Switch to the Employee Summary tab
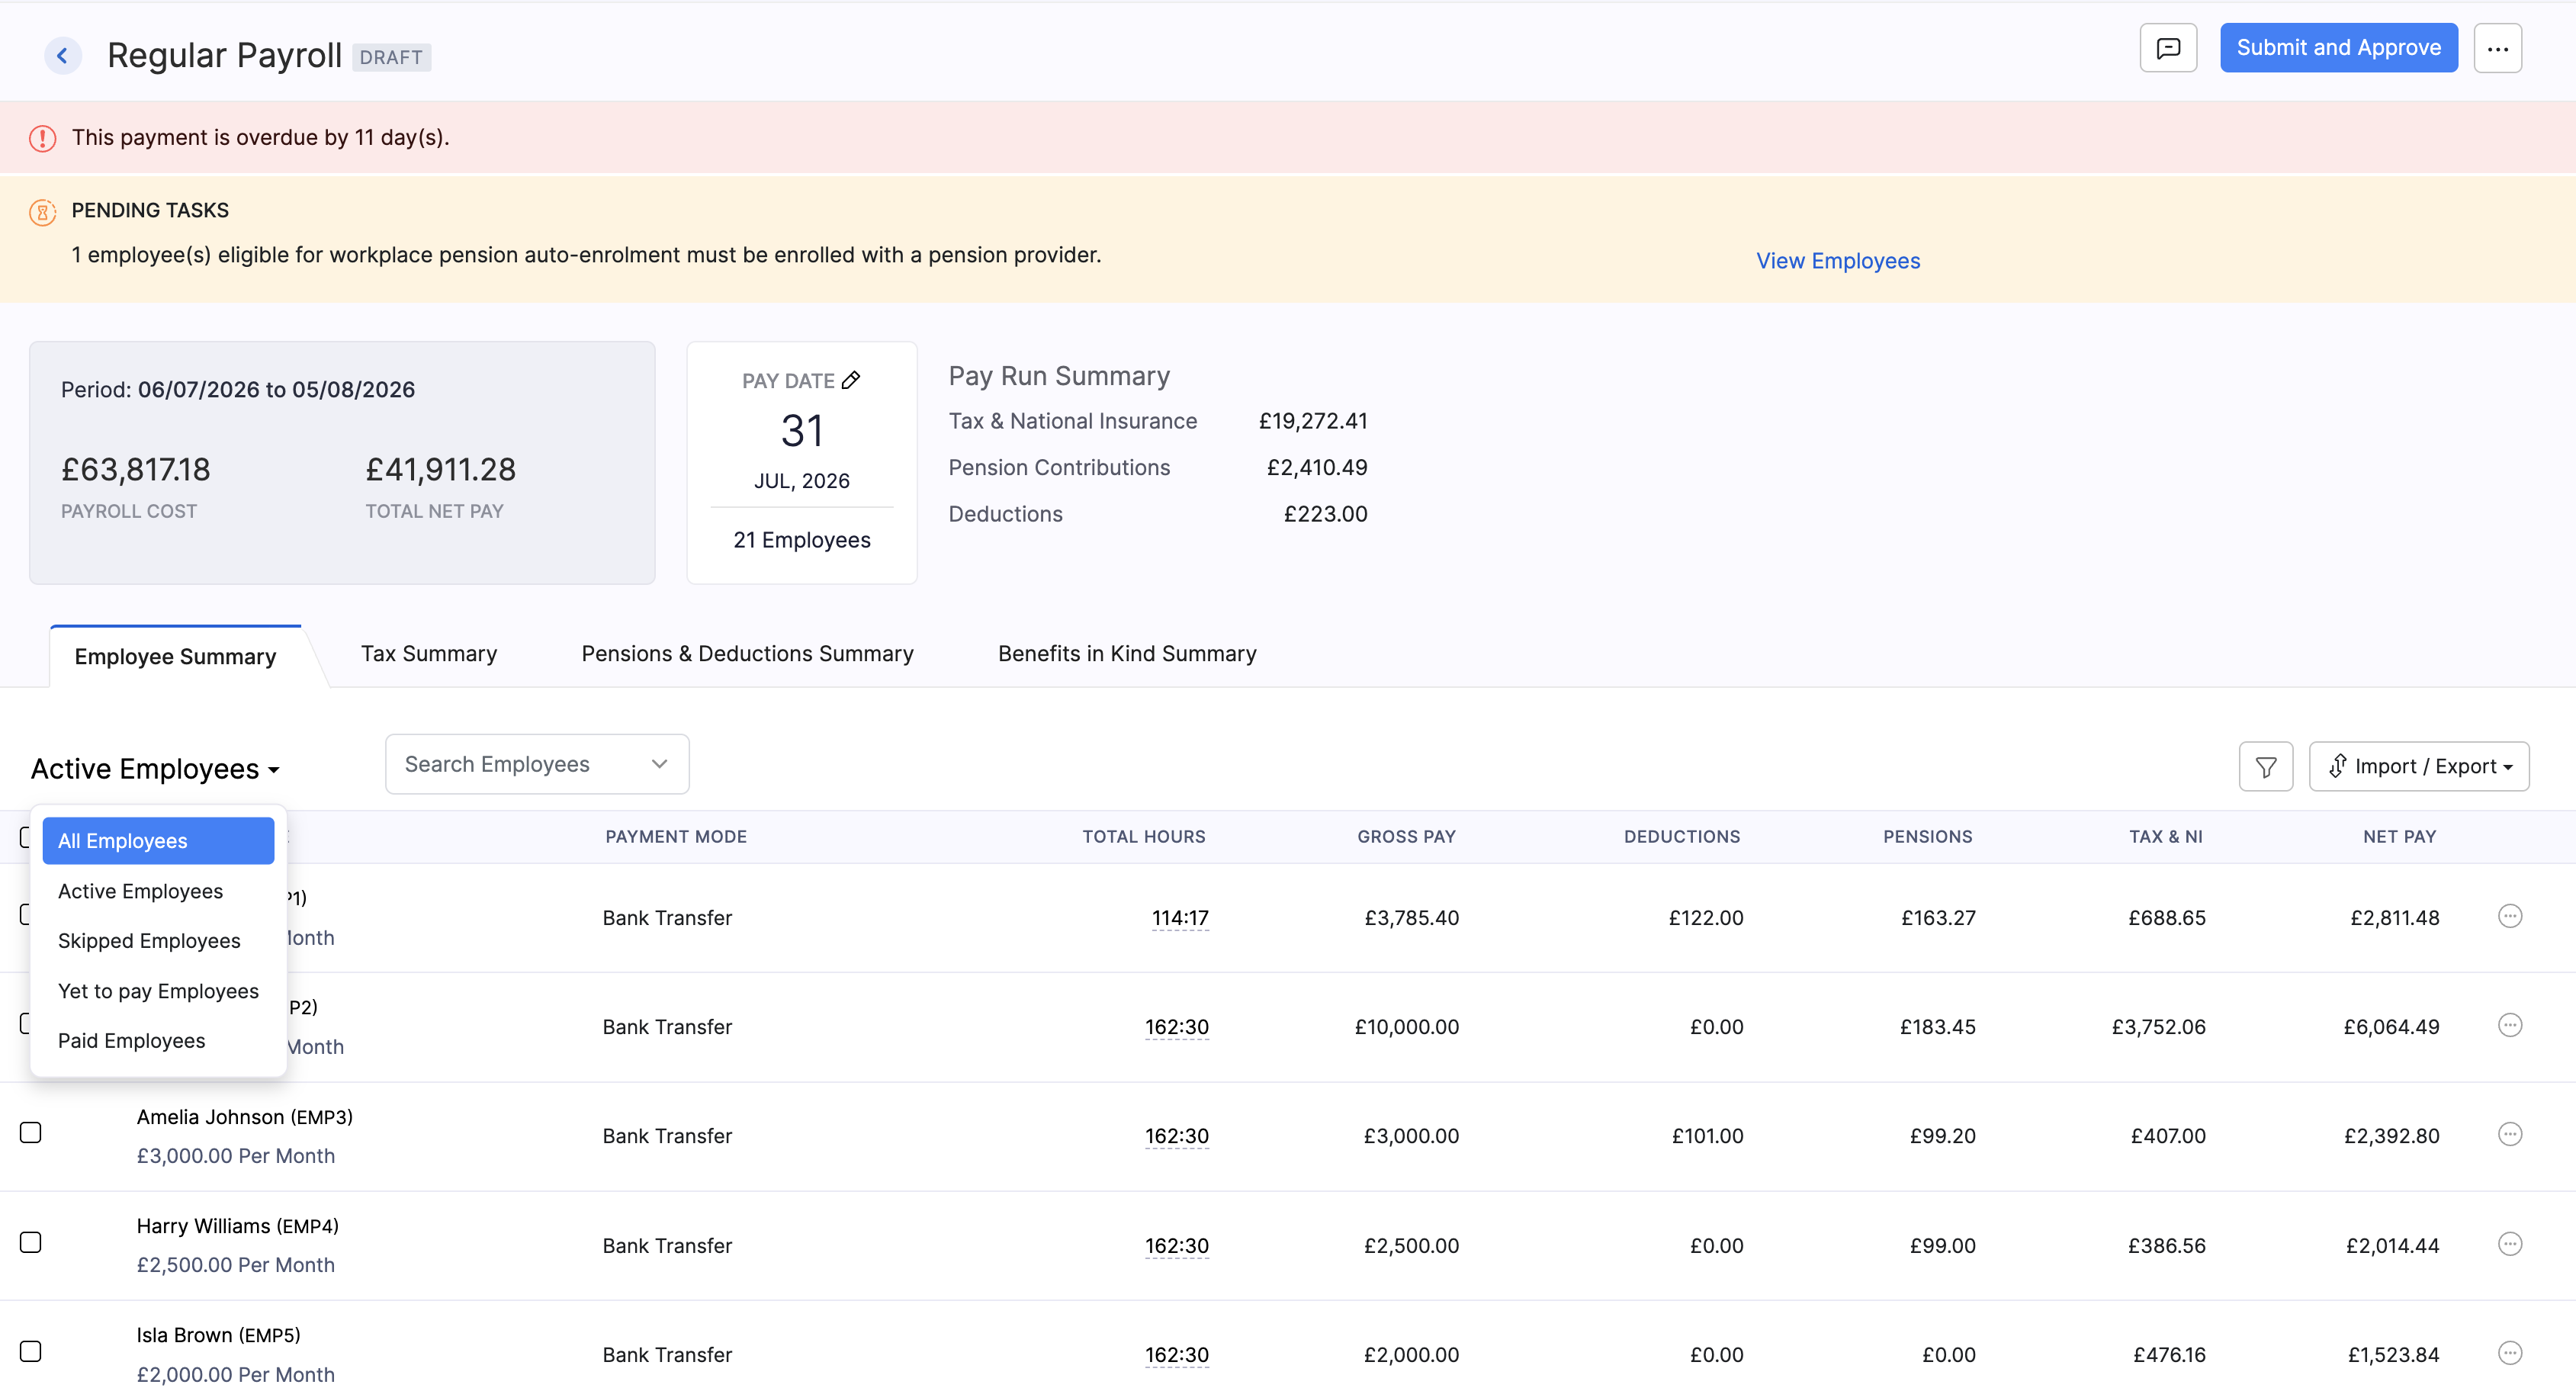 pos(175,656)
